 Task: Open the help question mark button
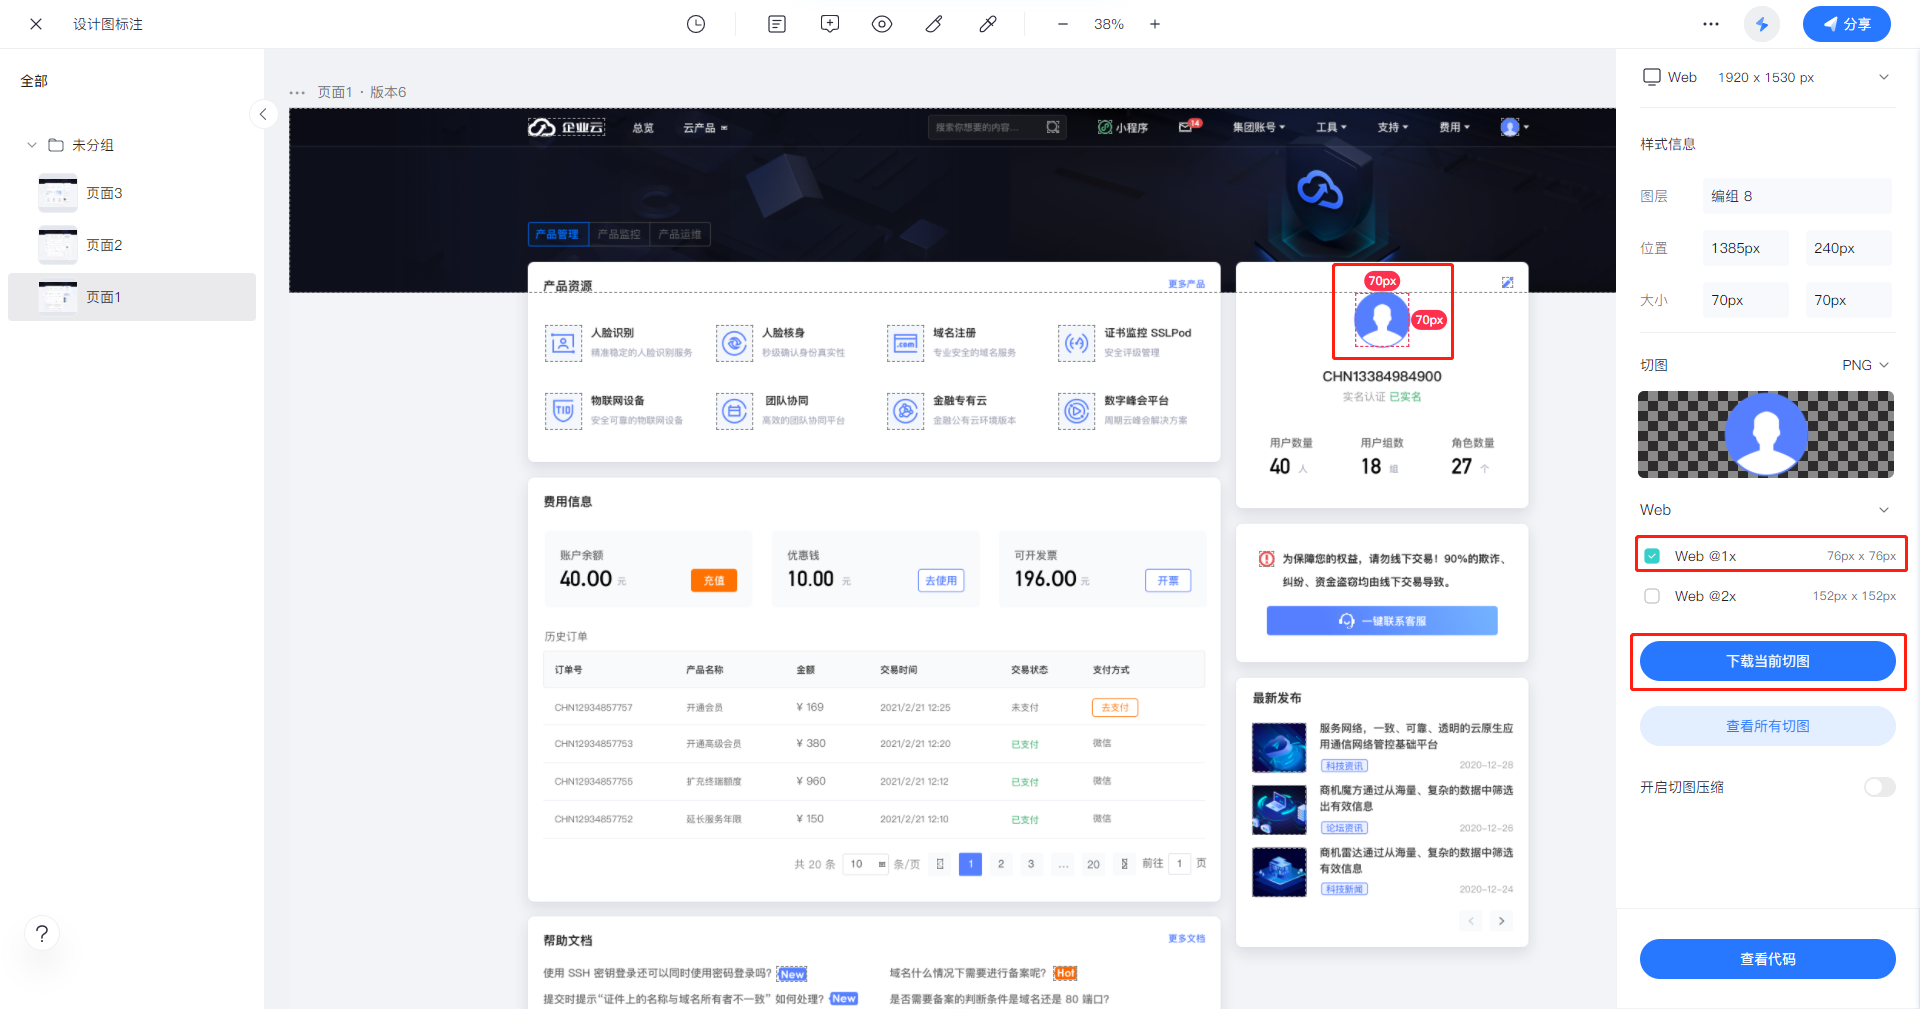[42, 933]
